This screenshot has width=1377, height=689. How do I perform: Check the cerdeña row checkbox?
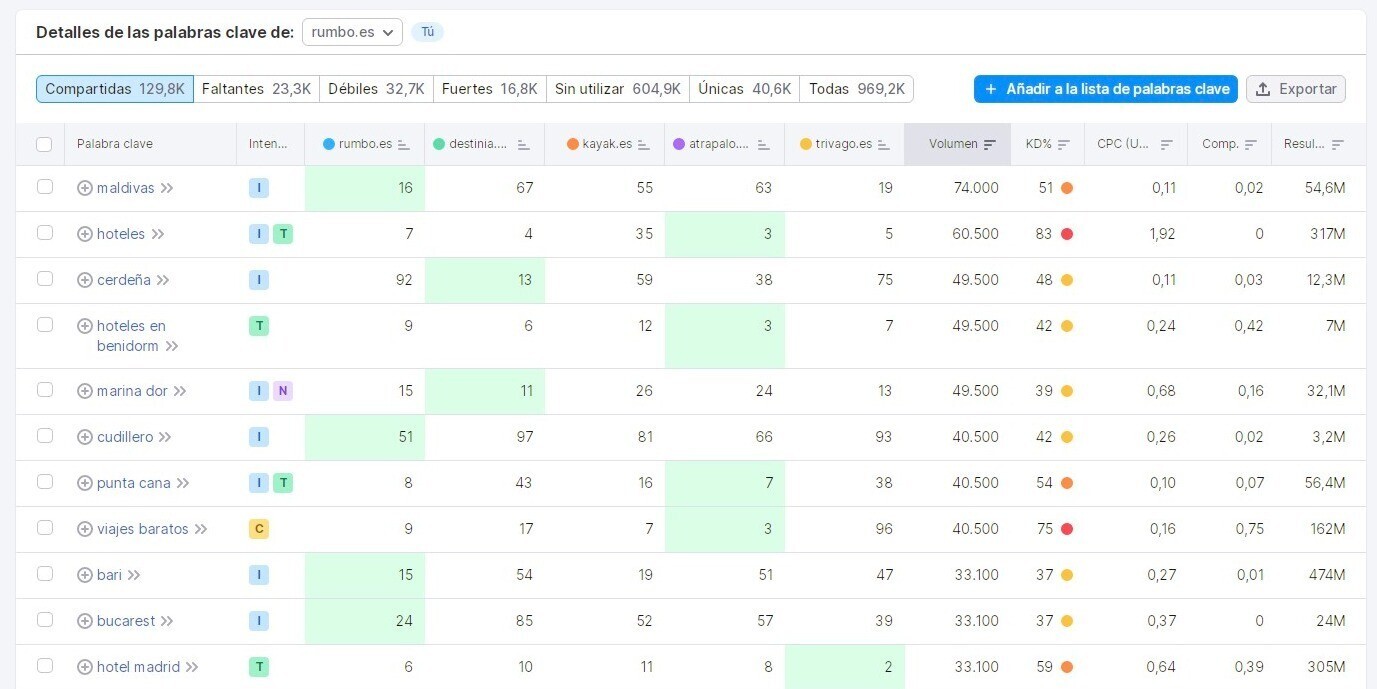pyautogui.click(x=45, y=279)
